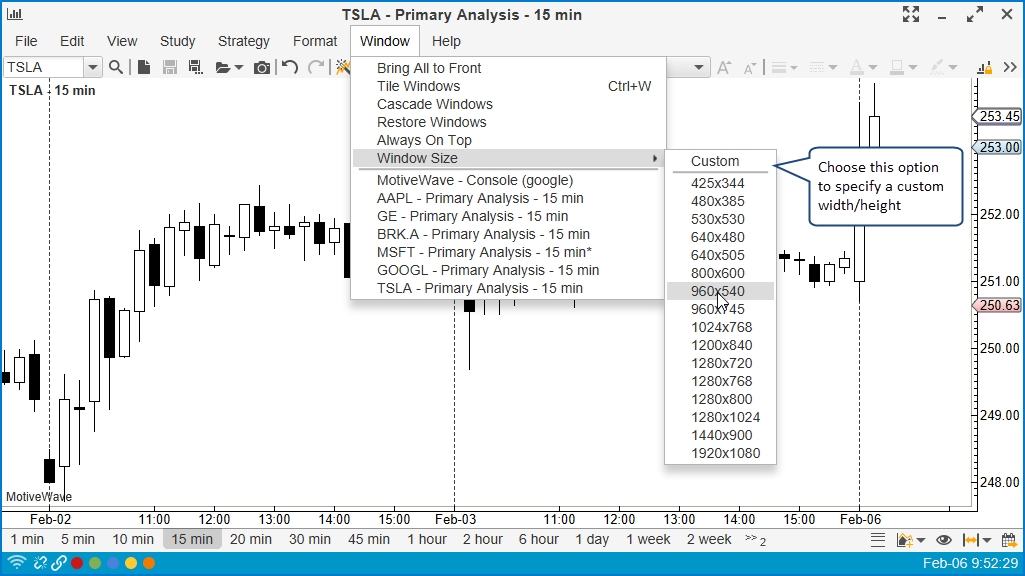The image size is (1025, 576).
Task: Expand the bar spacing arrows dropdown arrow
Action: [986, 540]
